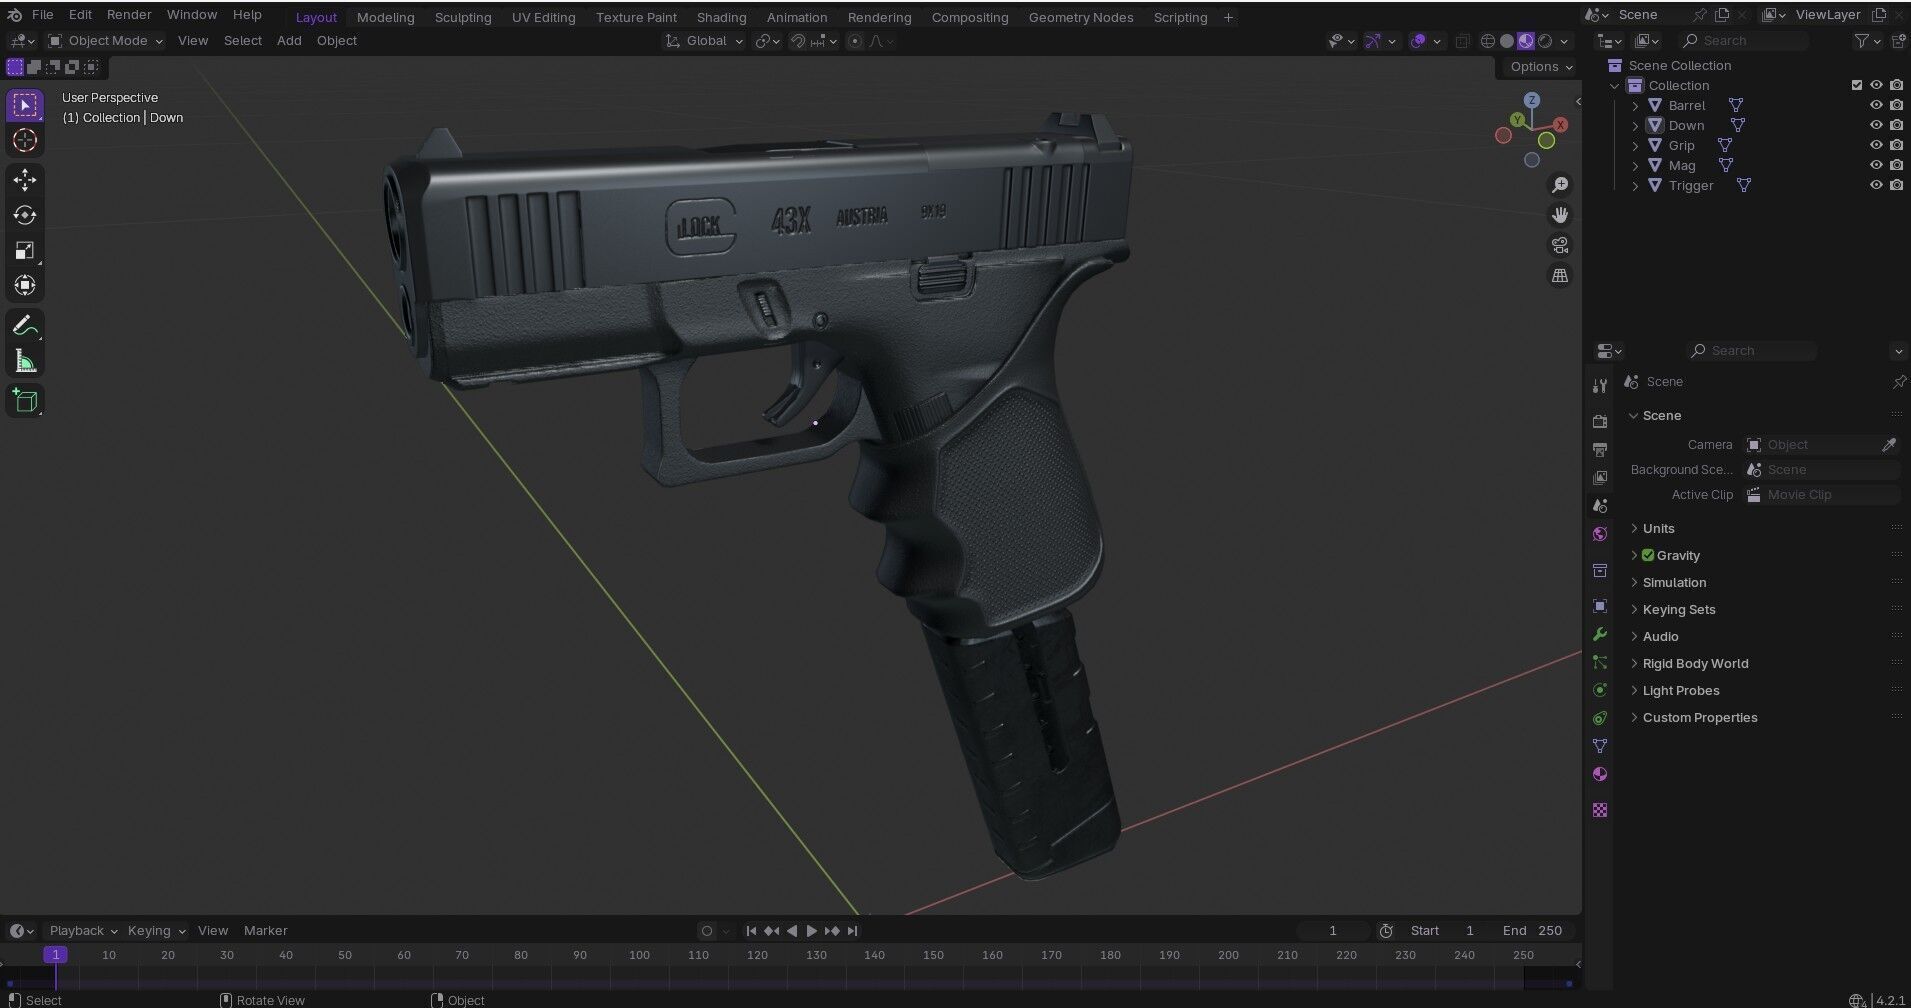
Task: Select the 3D Cursor tool
Action: click(25, 141)
